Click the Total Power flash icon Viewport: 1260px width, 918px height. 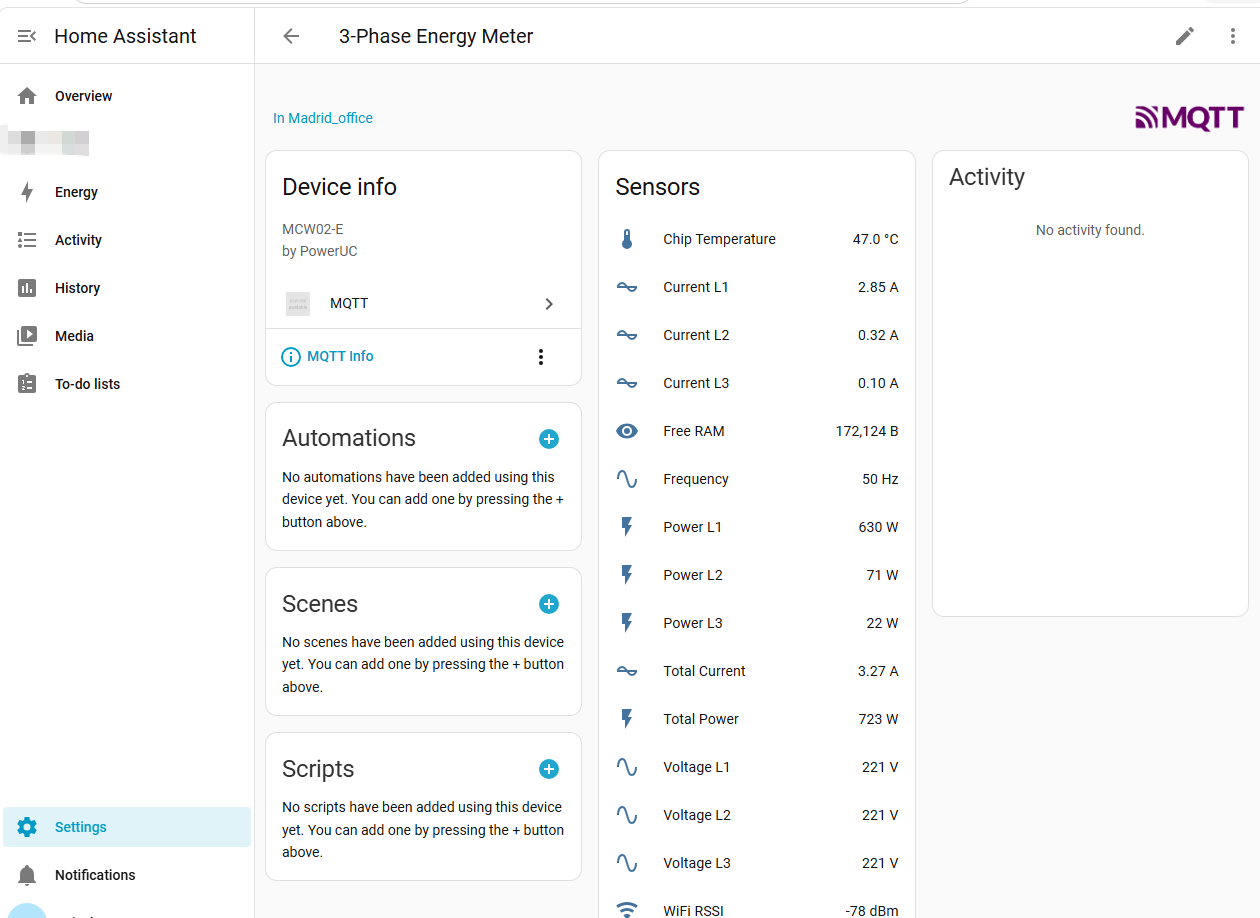tap(627, 719)
